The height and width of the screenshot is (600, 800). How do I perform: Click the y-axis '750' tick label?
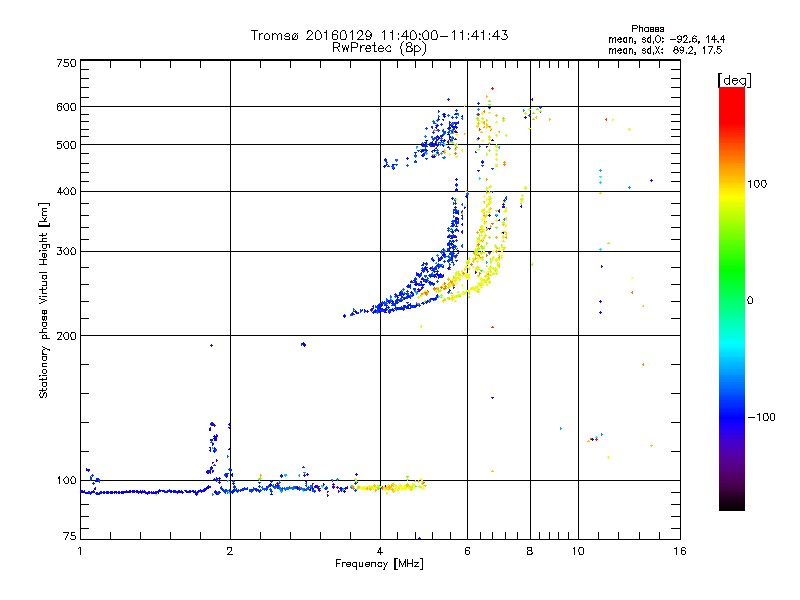click(x=66, y=63)
